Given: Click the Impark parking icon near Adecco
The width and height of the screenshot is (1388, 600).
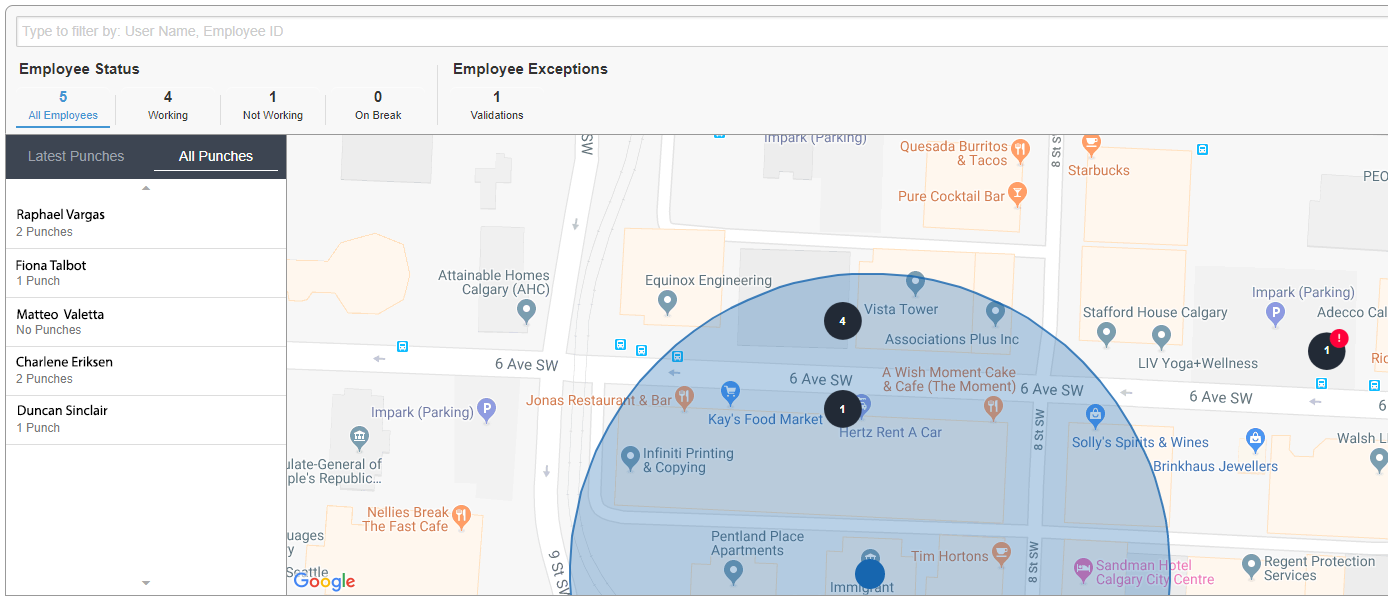Looking at the screenshot, I should coord(1275,315).
